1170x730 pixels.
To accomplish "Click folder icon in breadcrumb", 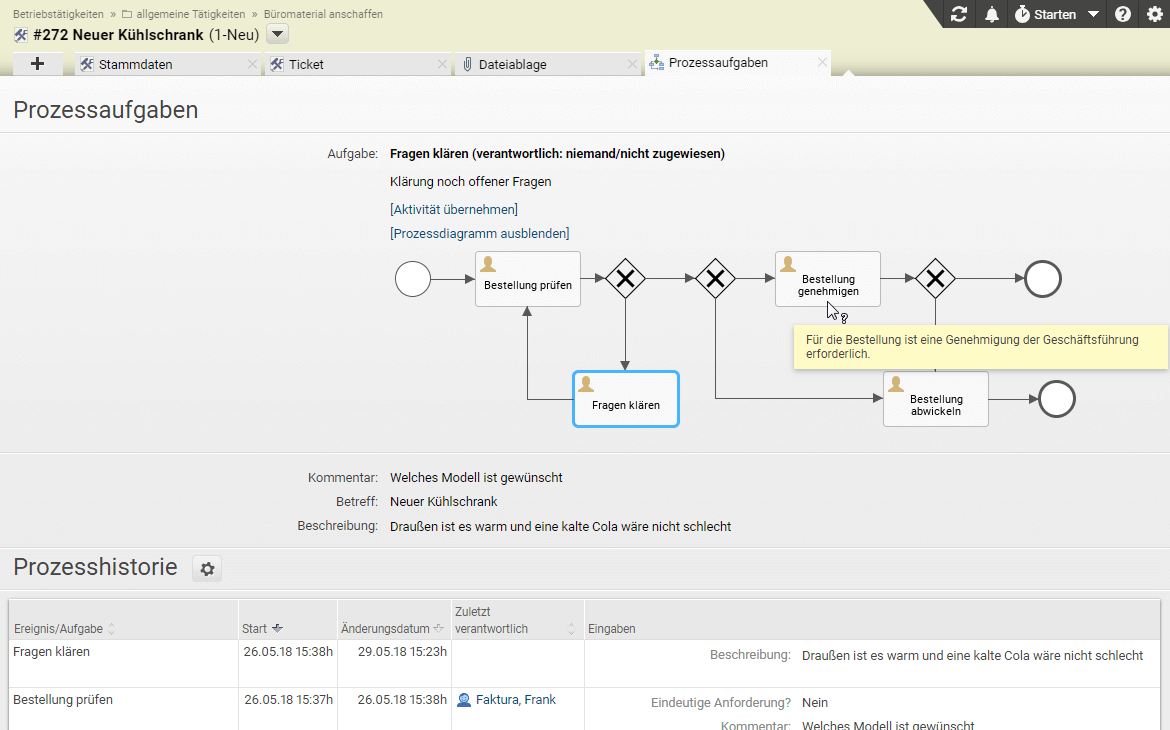I will click(x=127, y=14).
